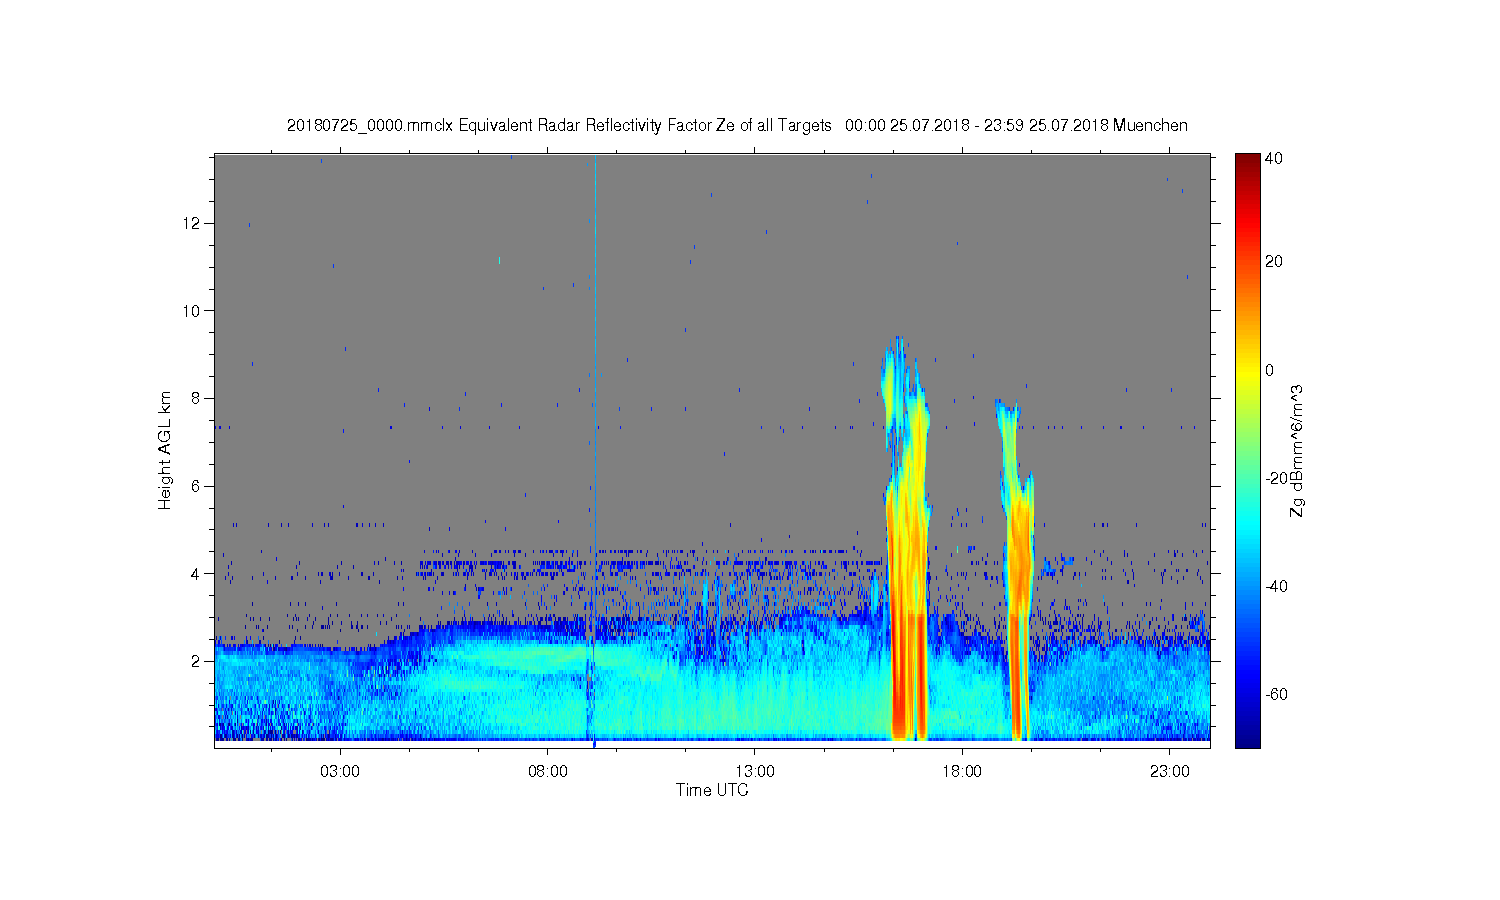Screen dimensions: 1500x900
Task: Click the plot title text starting '20180725_0000.mmclx'
Action: (x=737, y=126)
